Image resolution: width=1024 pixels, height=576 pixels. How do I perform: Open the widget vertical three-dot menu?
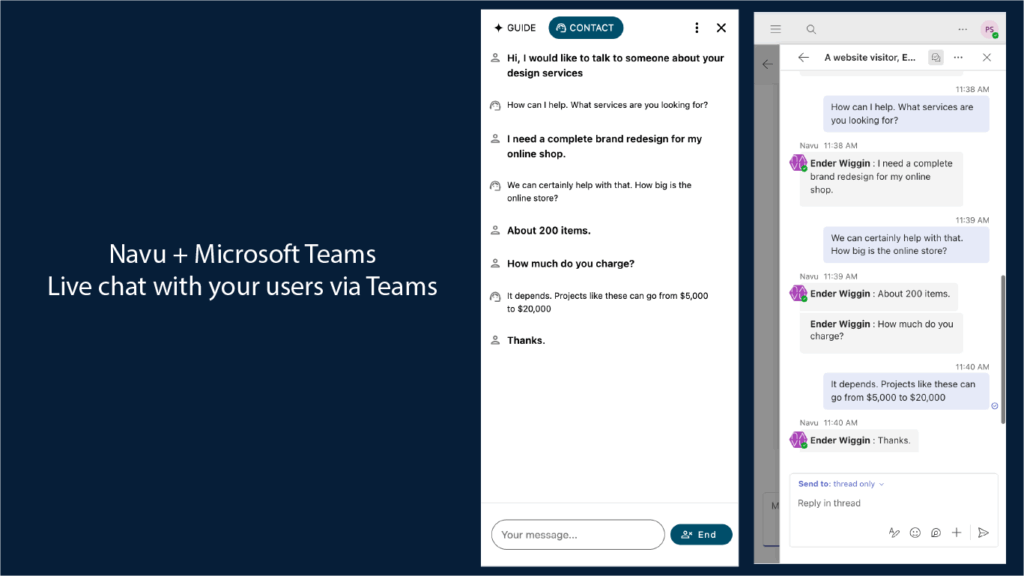pyautogui.click(x=697, y=28)
